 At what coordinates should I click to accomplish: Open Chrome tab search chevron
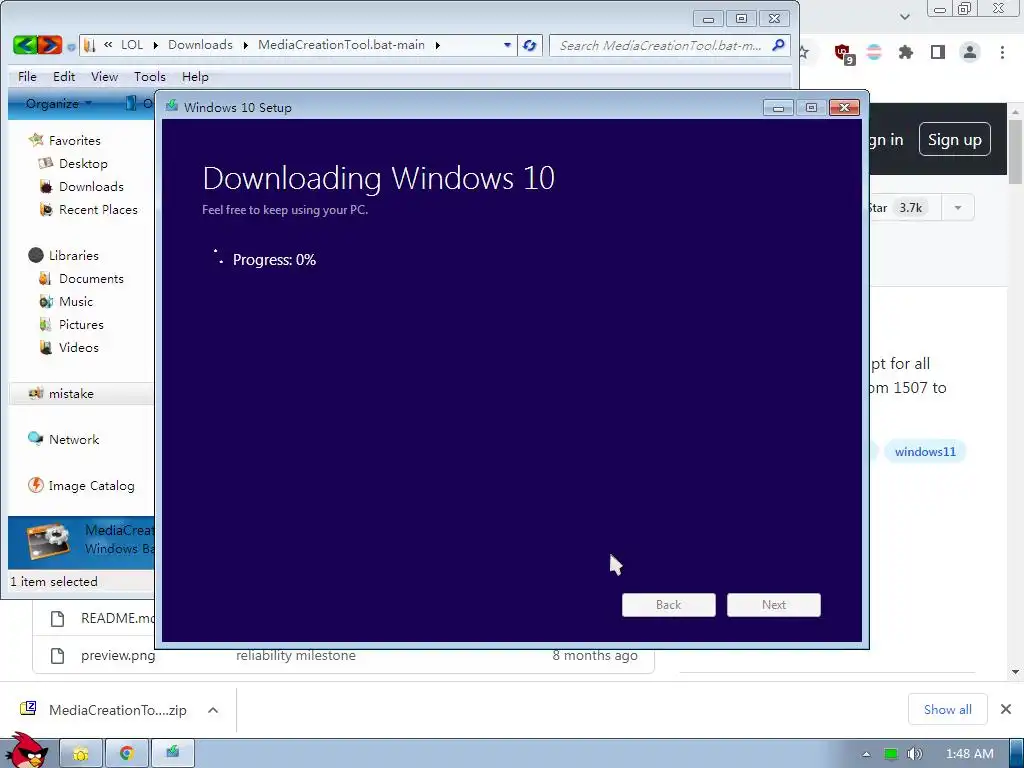tap(904, 17)
